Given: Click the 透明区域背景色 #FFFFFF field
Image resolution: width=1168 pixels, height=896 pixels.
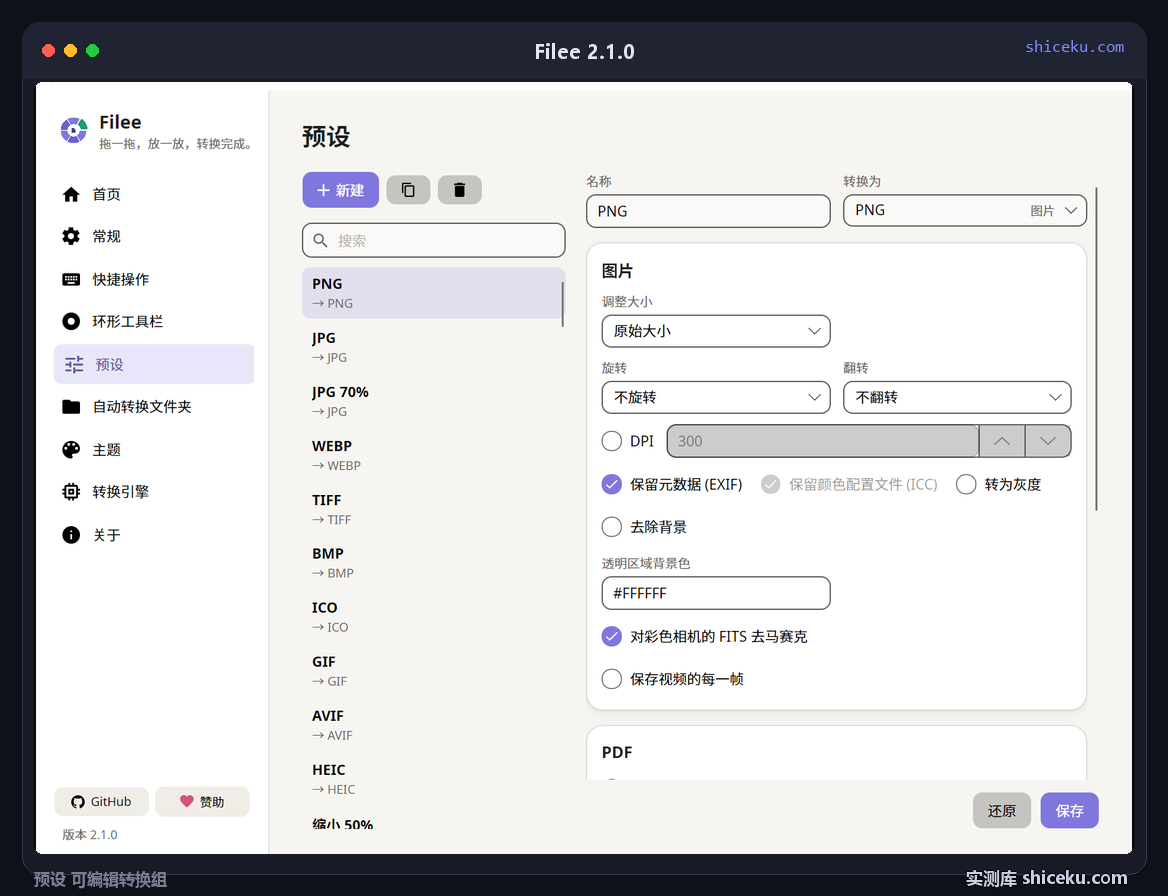Looking at the screenshot, I should [716, 593].
